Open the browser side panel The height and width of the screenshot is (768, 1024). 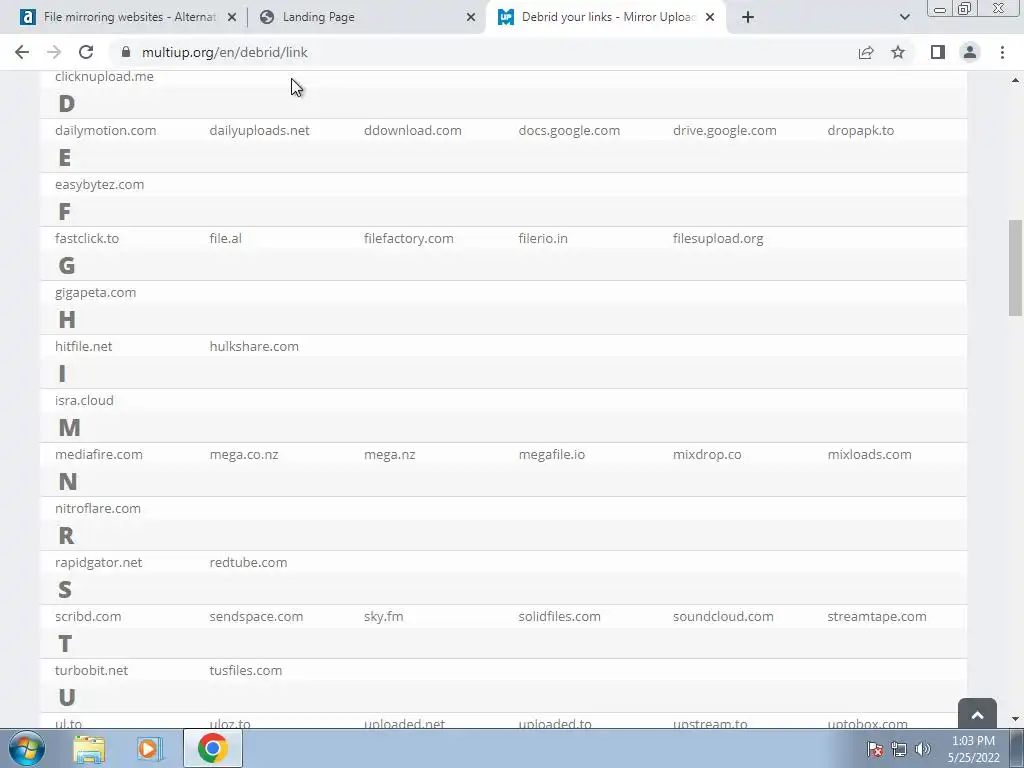pyautogui.click(x=938, y=52)
